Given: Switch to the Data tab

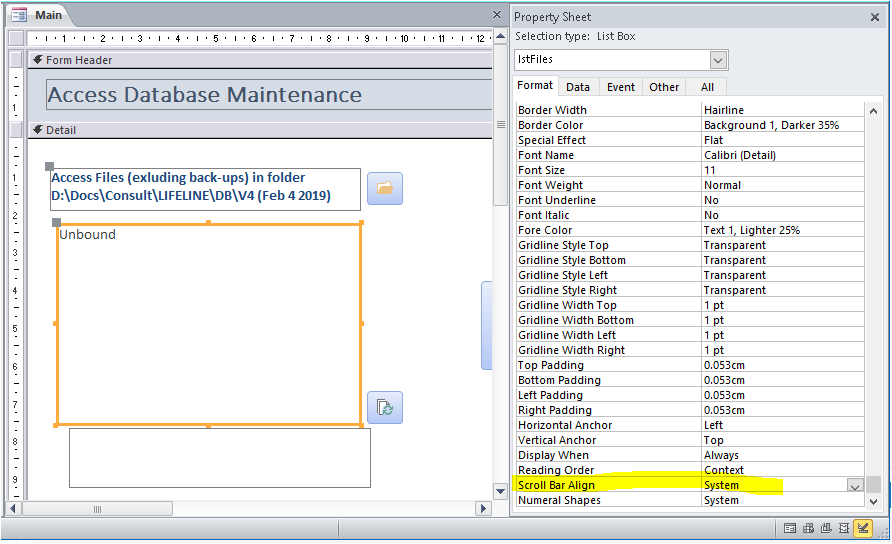Looking at the screenshot, I should [x=578, y=87].
